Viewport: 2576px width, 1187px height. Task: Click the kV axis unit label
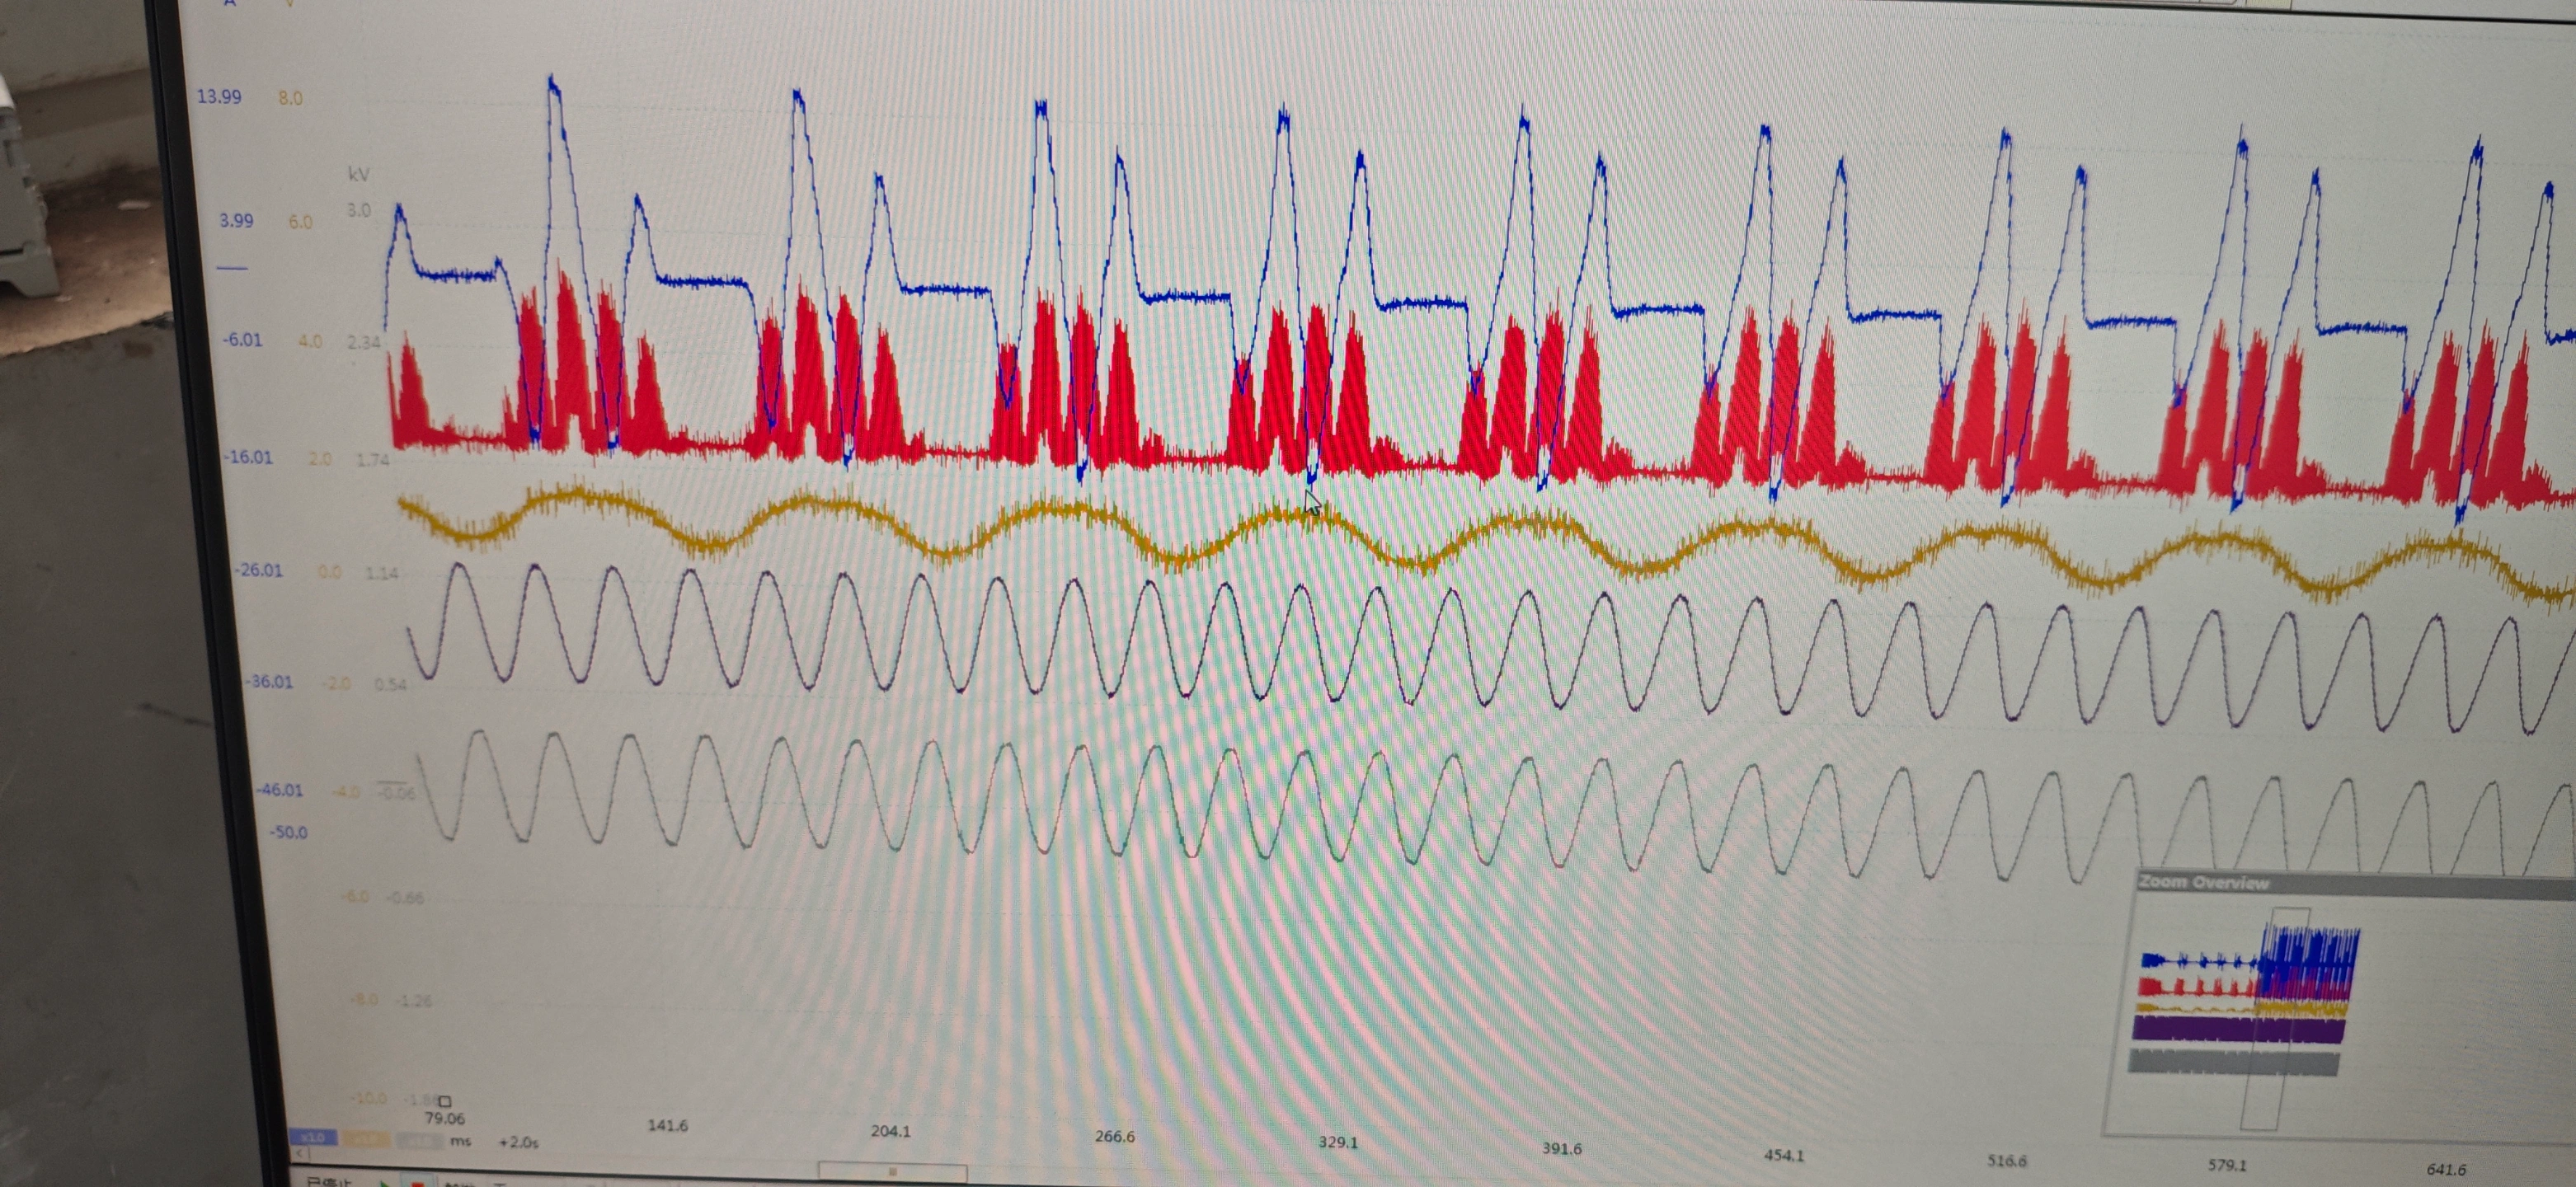tap(358, 174)
